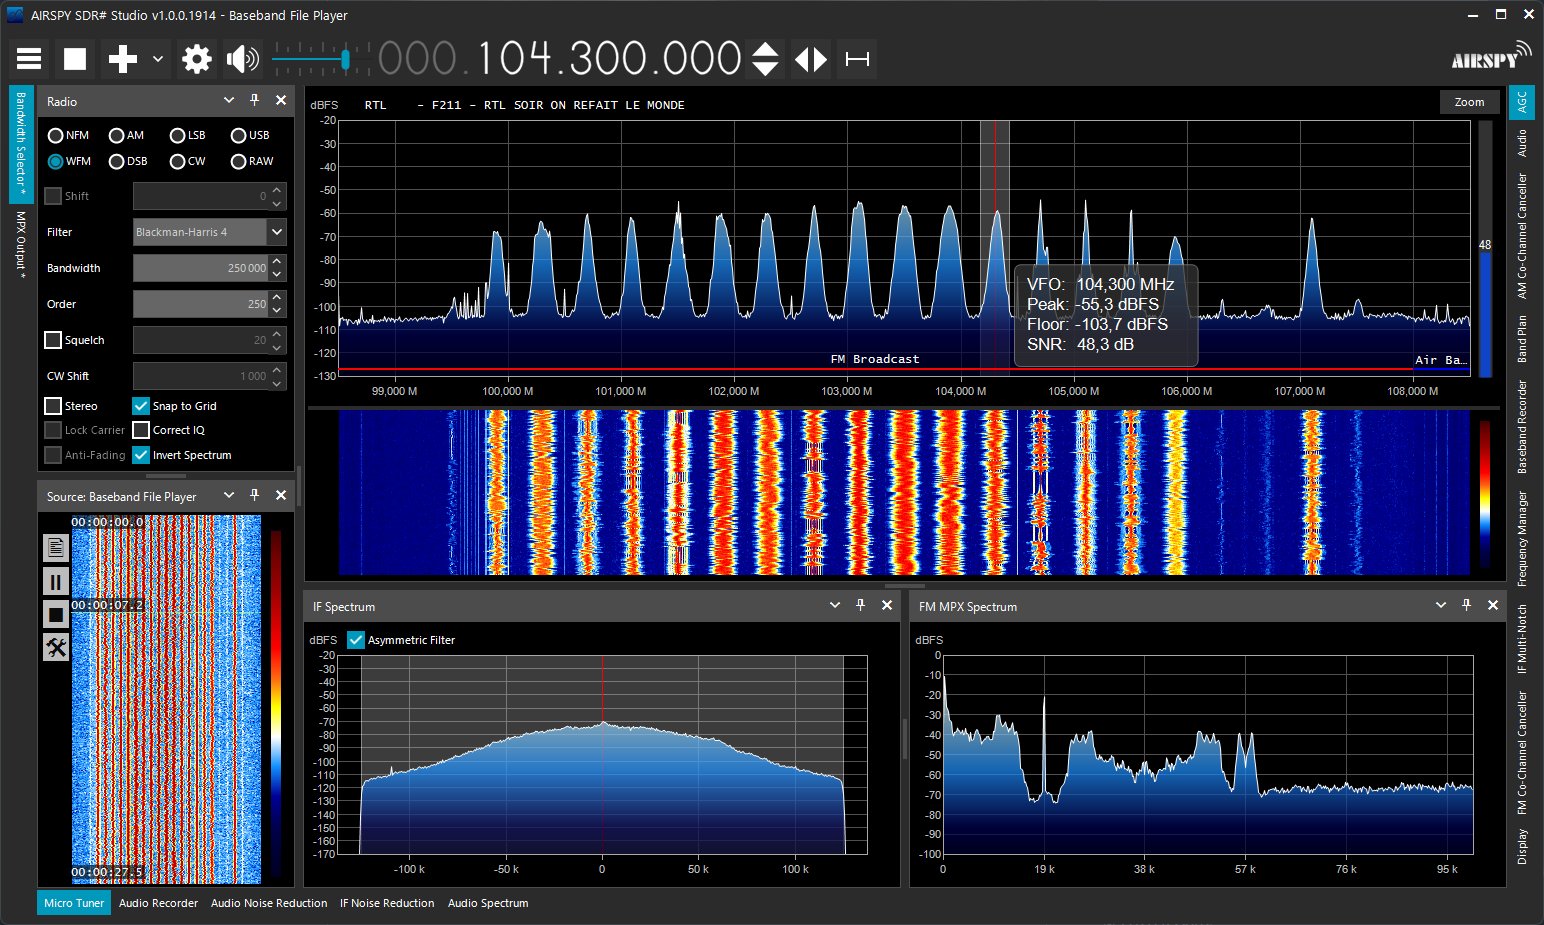This screenshot has width=1544, height=925.
Task: Disable the Asymmetric Filter checkbox
Action: (356, 640)
